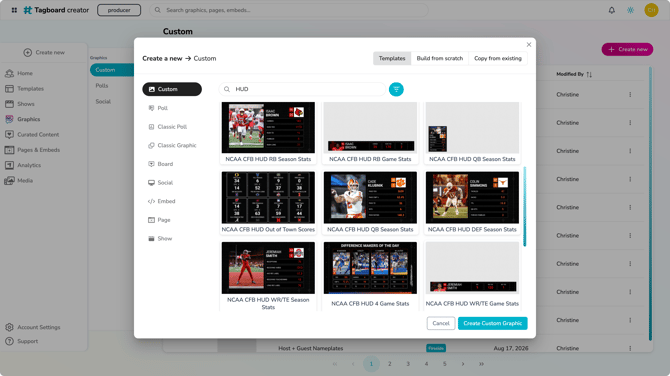The width and height of the screenshot is (670, 376).
Task: Choose NCAA CFB HUD DEF Season Stats template
Action: point(472,203)
